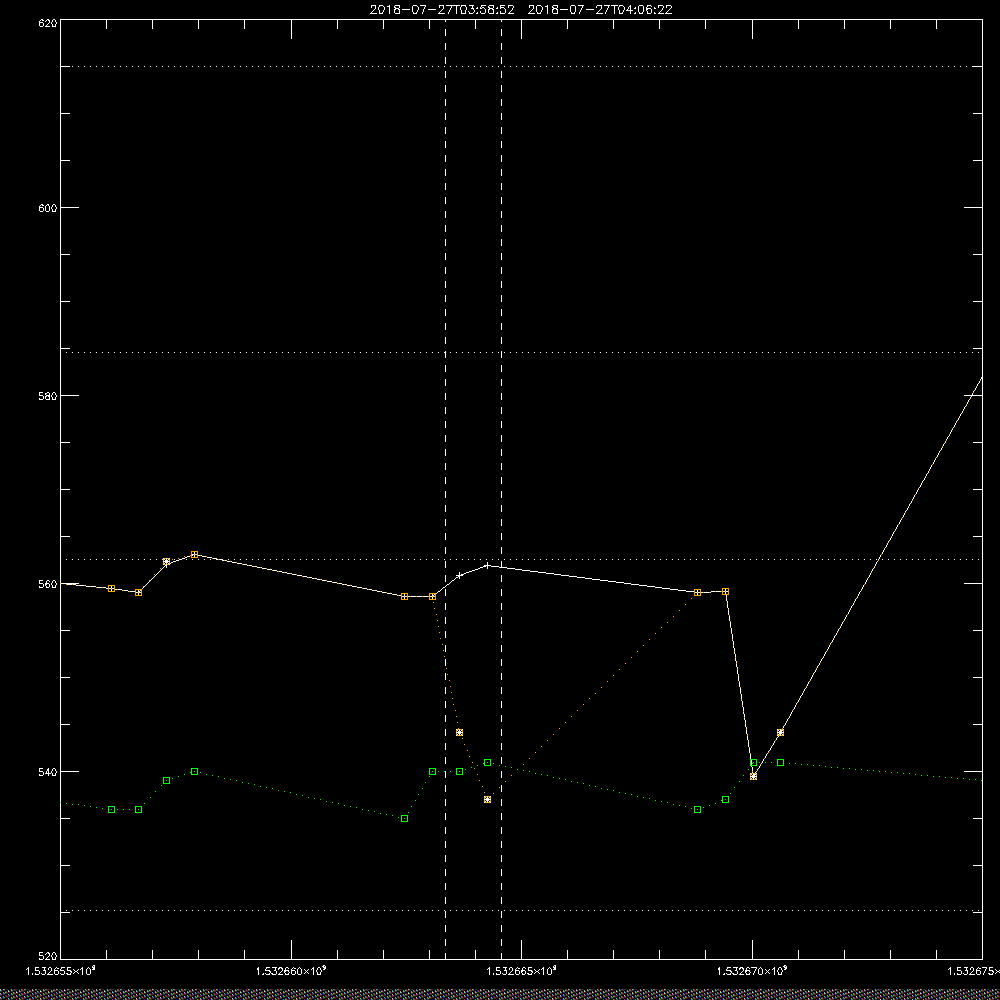Pick the orange marker at bottom of sharp drop
1000x1000 pixels.
753,776
